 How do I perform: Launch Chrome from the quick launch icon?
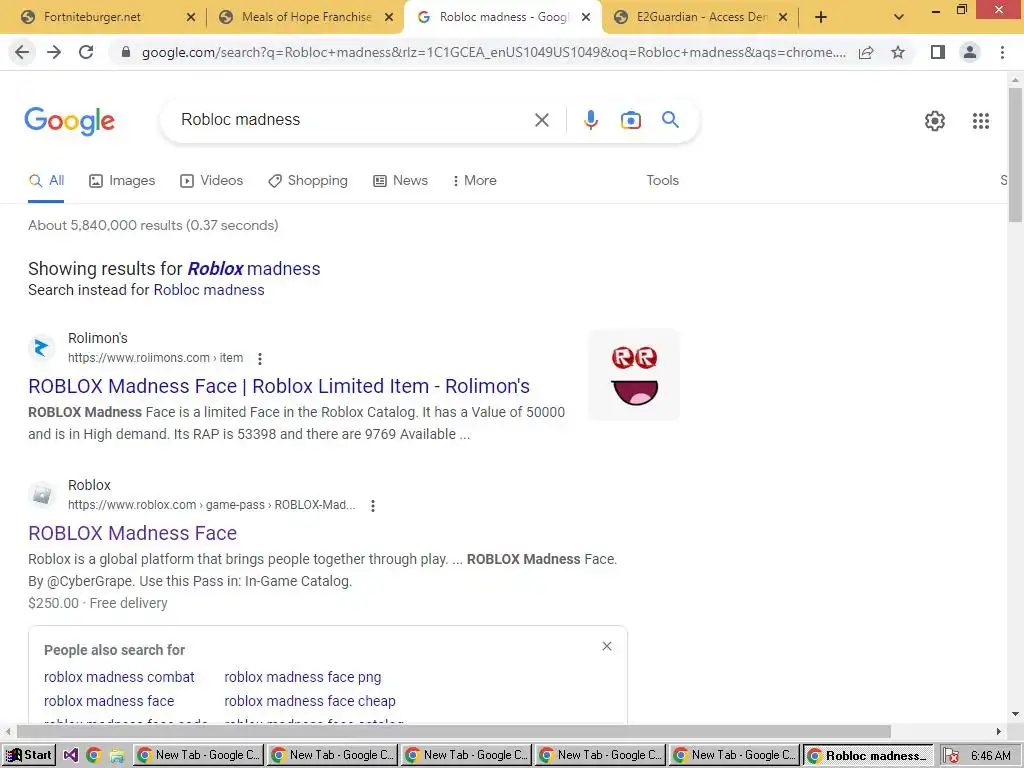93,756
